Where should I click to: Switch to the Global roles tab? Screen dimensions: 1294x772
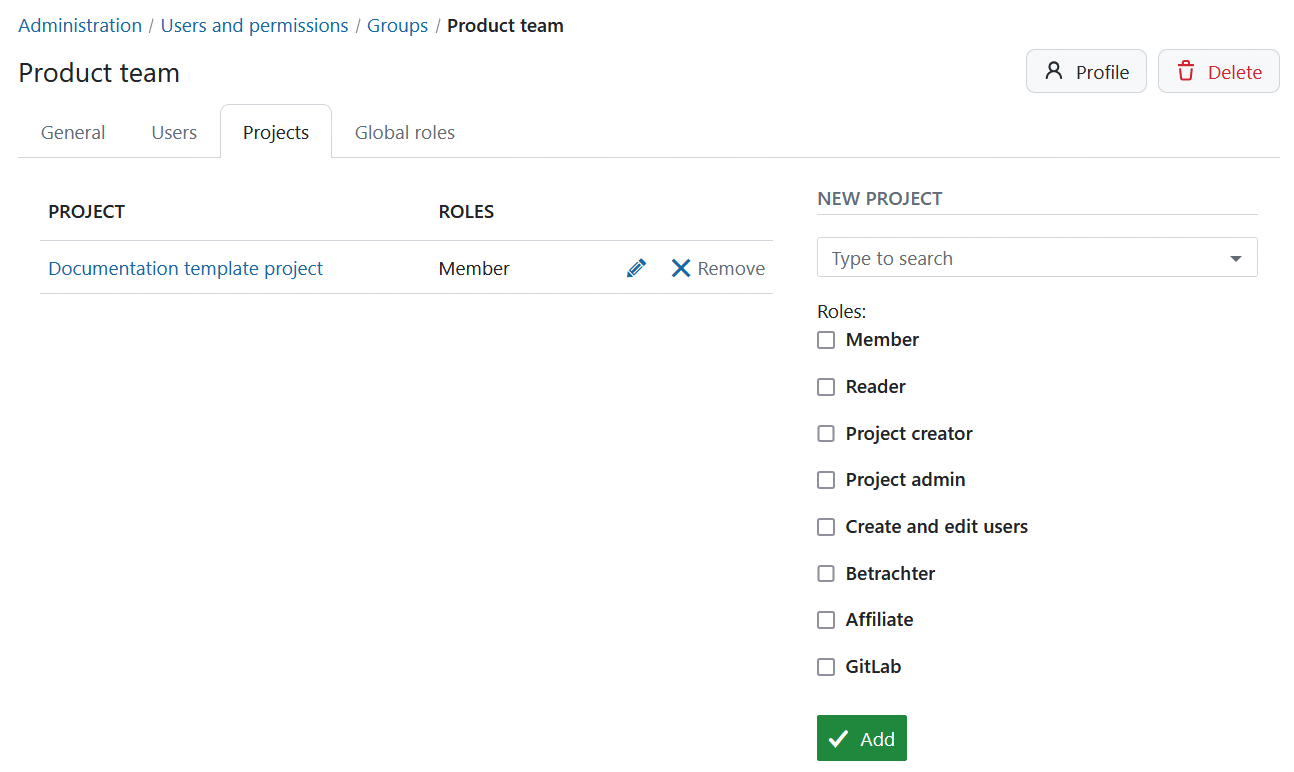(x=404, y=131)
